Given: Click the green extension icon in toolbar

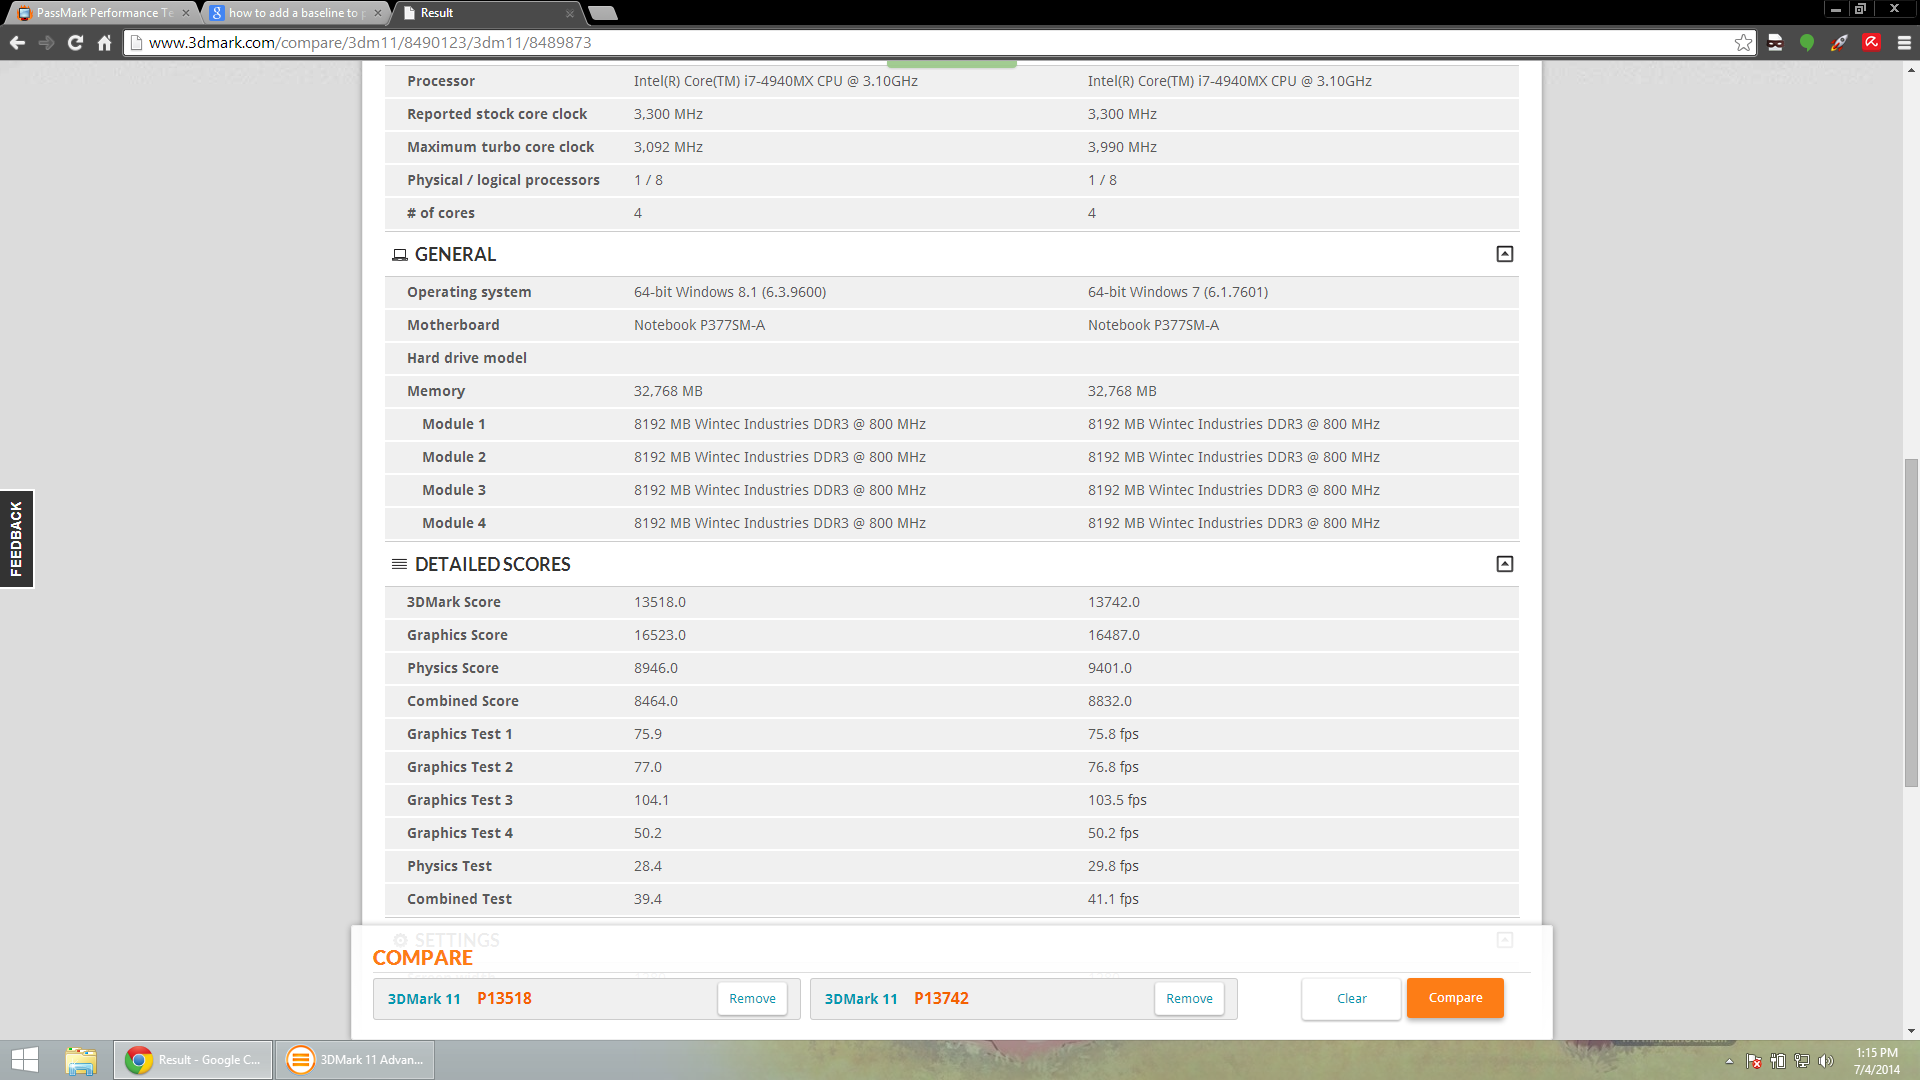Looking at the screenshot, I should point(1807,42).
